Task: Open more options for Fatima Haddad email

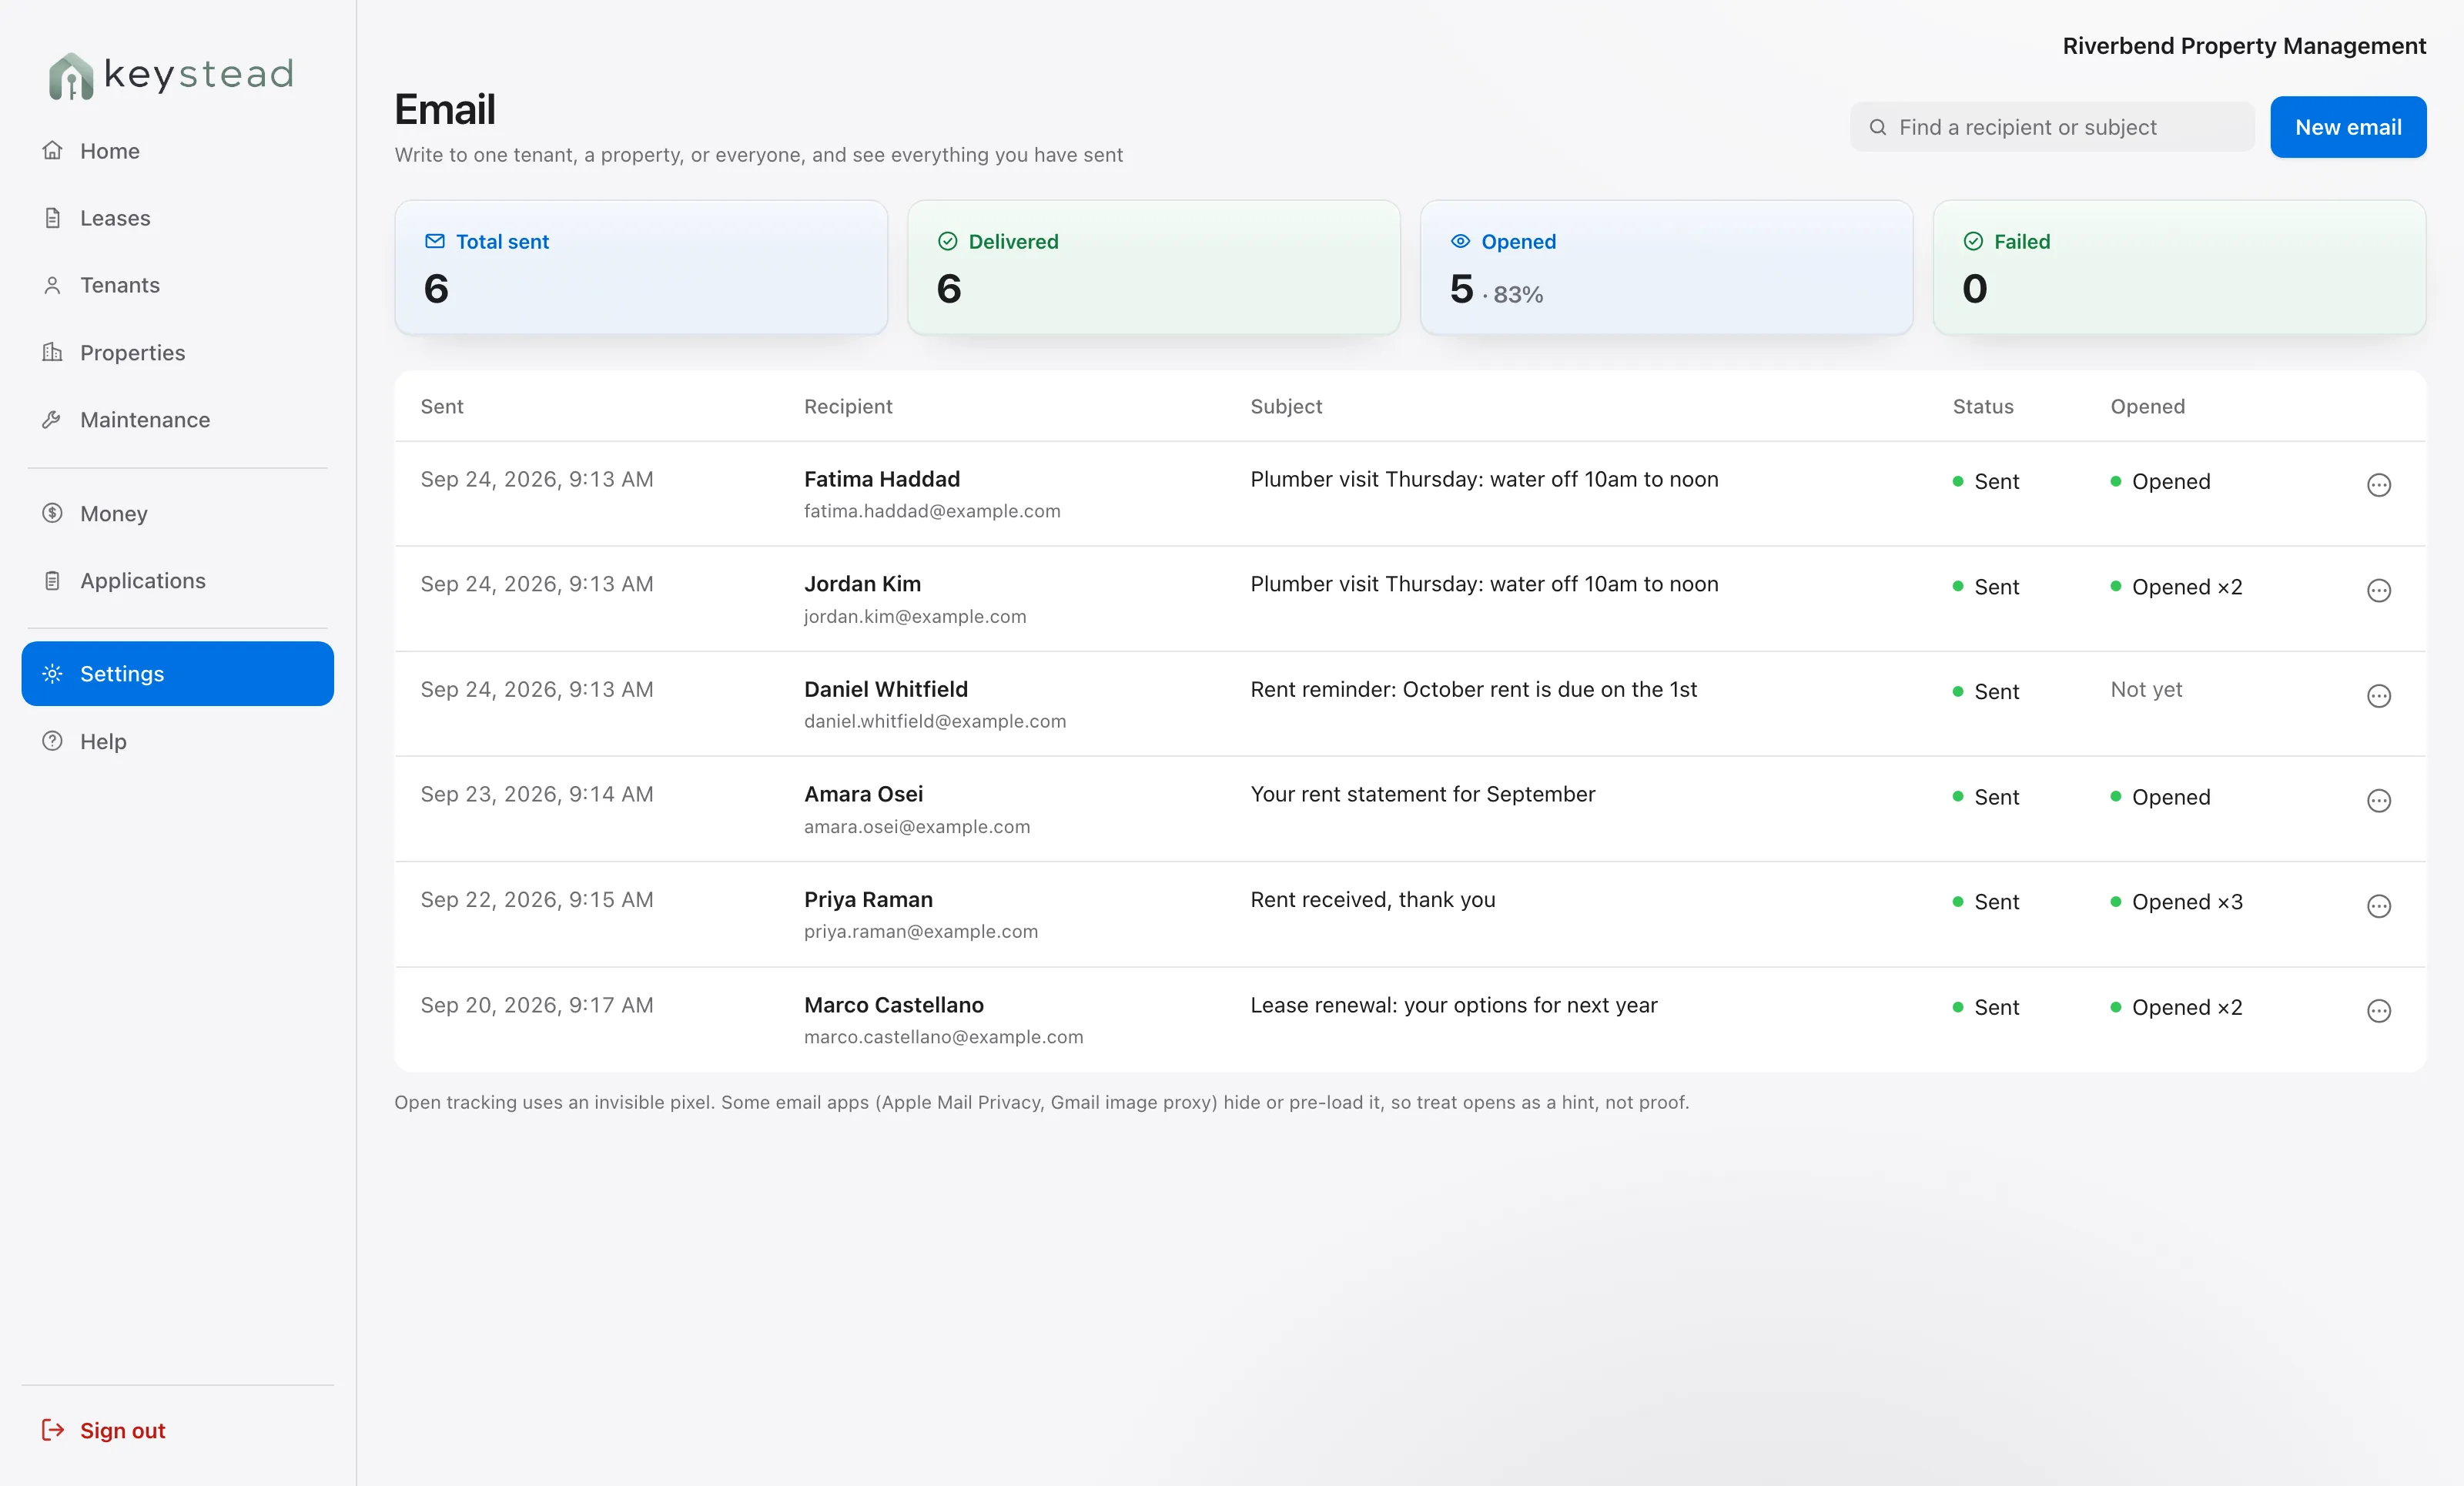Action: point(2379,485)
